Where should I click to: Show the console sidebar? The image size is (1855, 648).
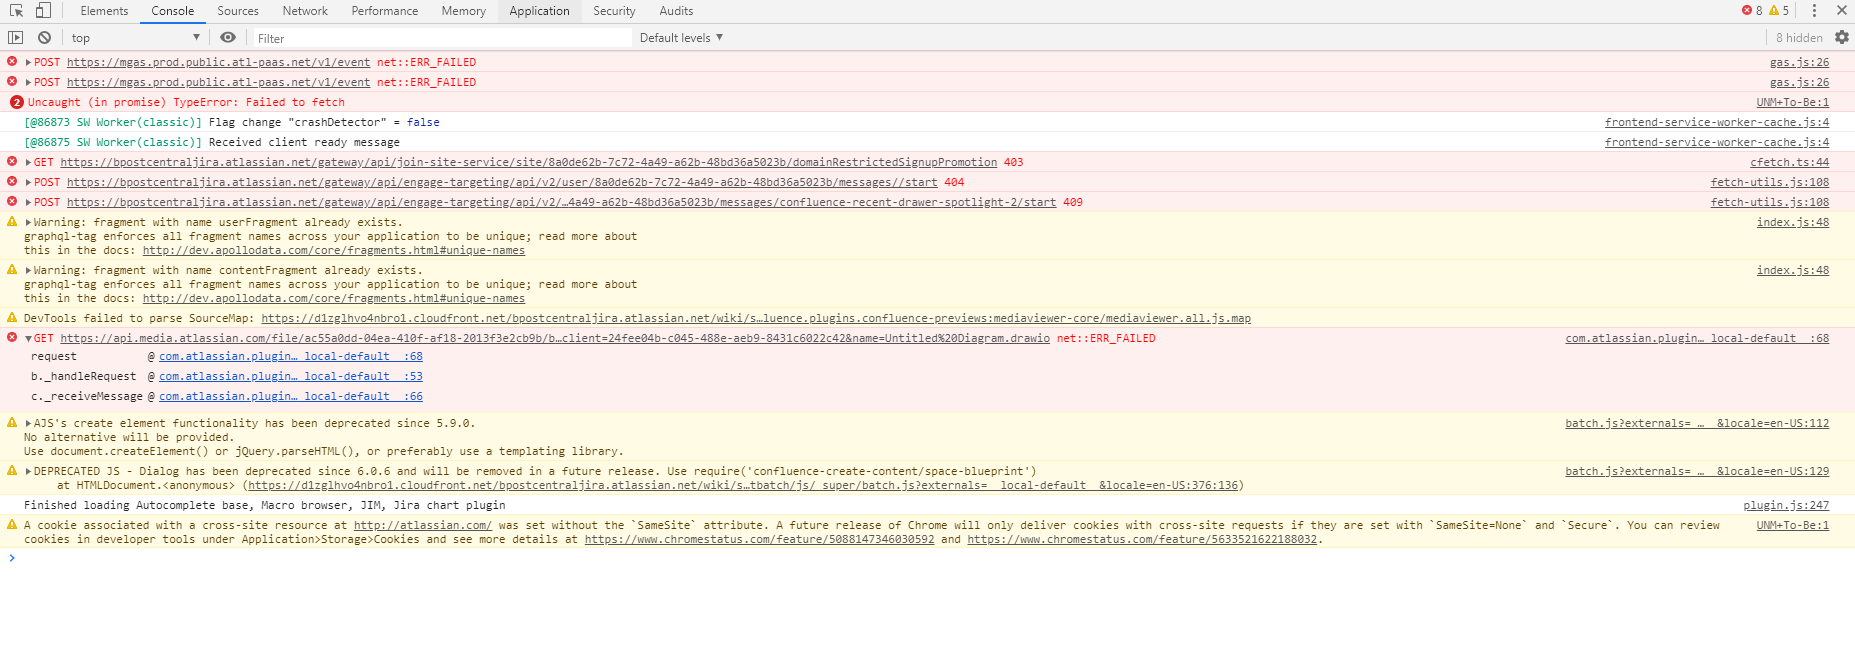(x=15, y=38)
